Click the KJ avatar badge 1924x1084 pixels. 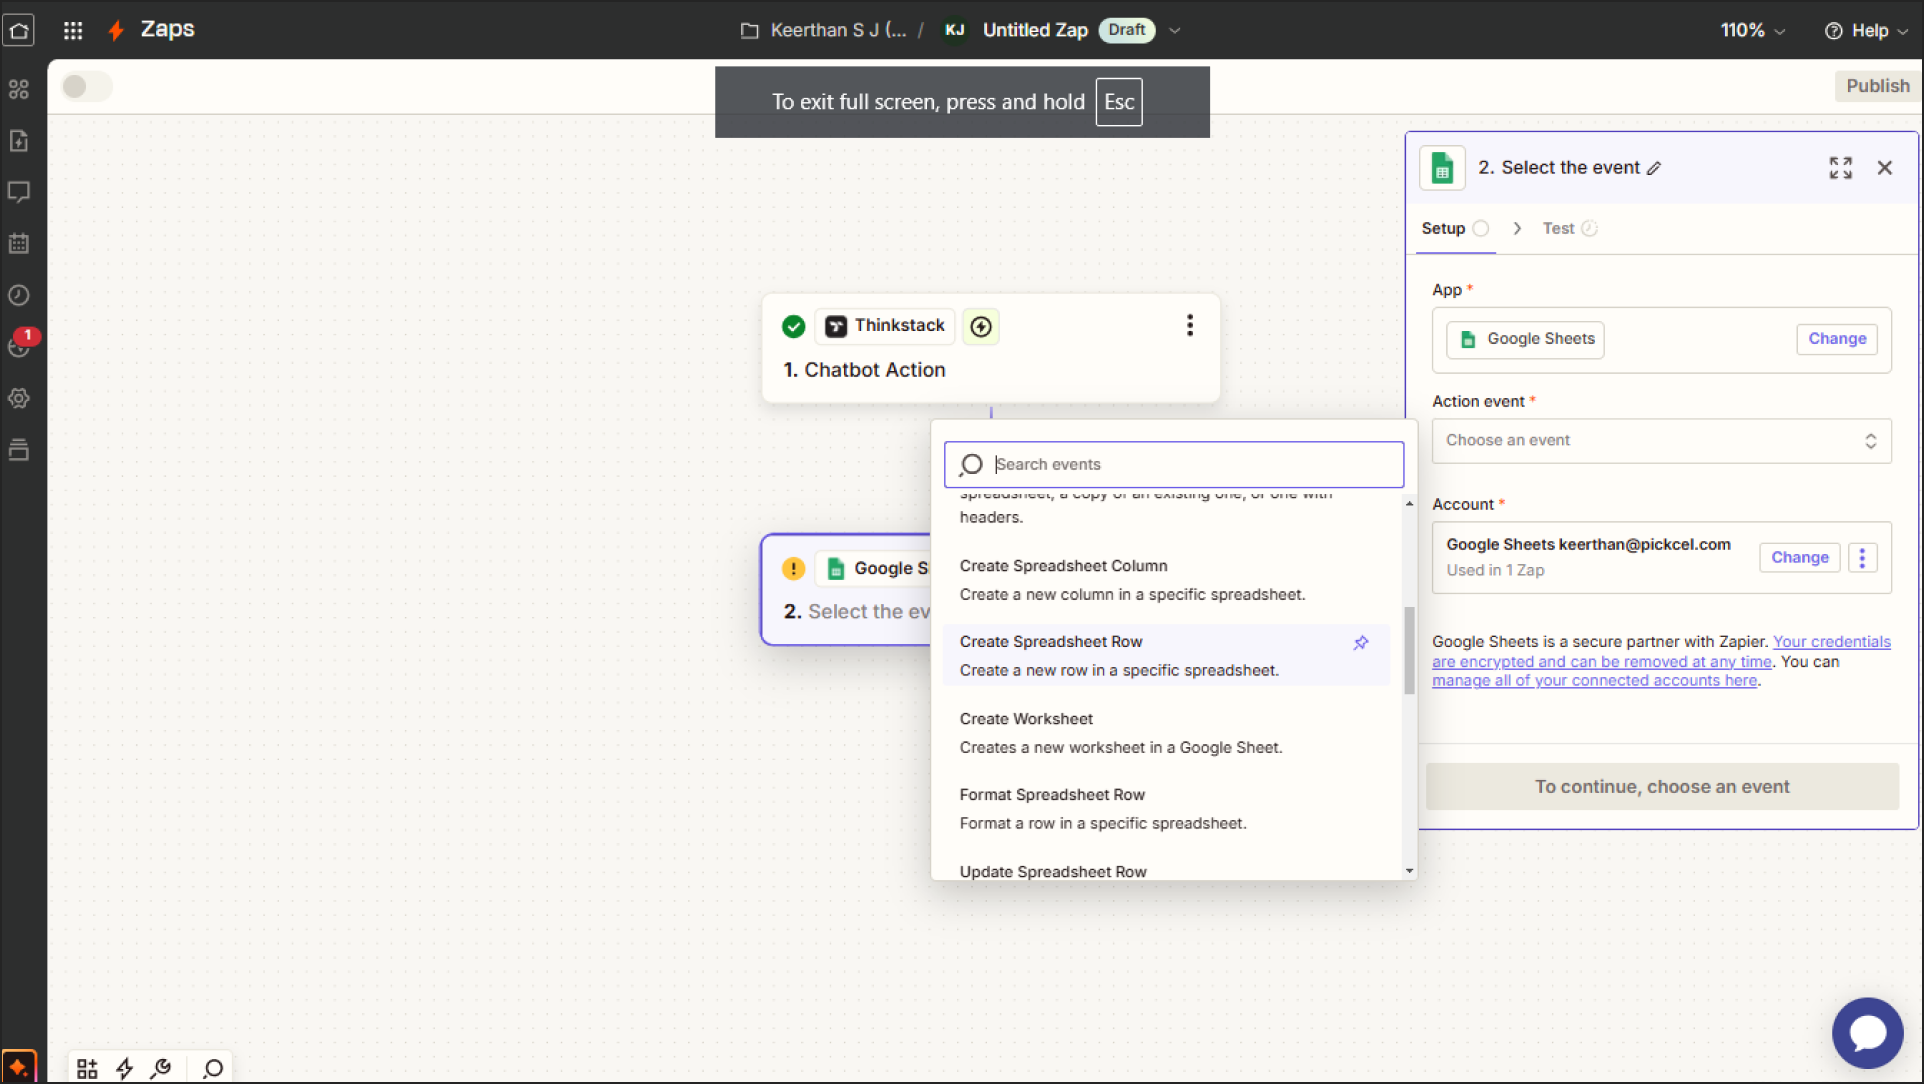(954, 31)
